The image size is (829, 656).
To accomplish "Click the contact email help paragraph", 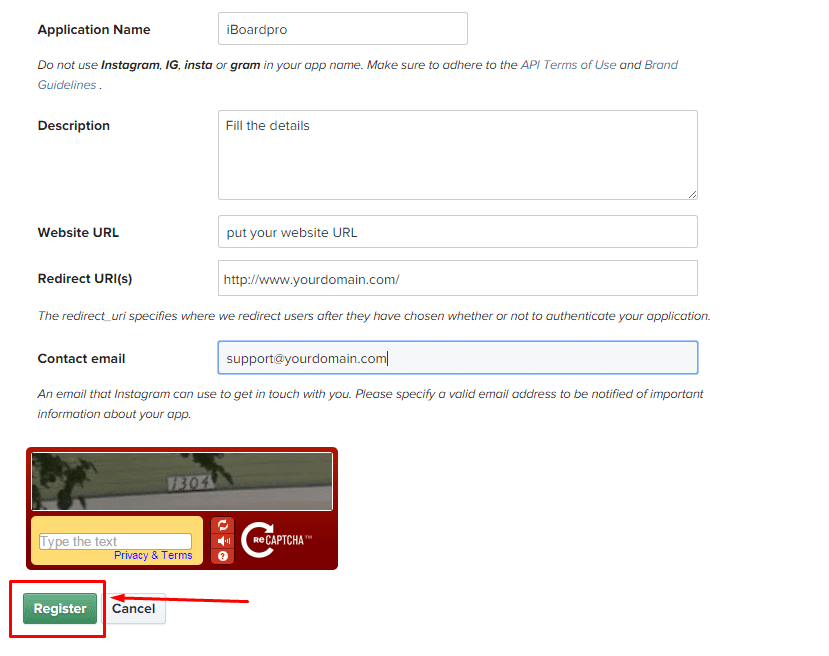I will pyautogui.click(x=370, y=404).
